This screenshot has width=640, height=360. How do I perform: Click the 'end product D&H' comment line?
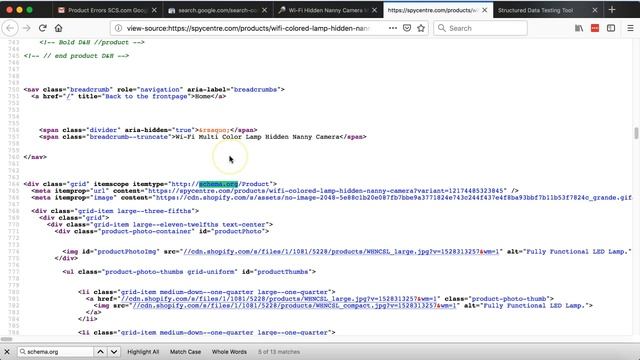[x=76, y=56]
